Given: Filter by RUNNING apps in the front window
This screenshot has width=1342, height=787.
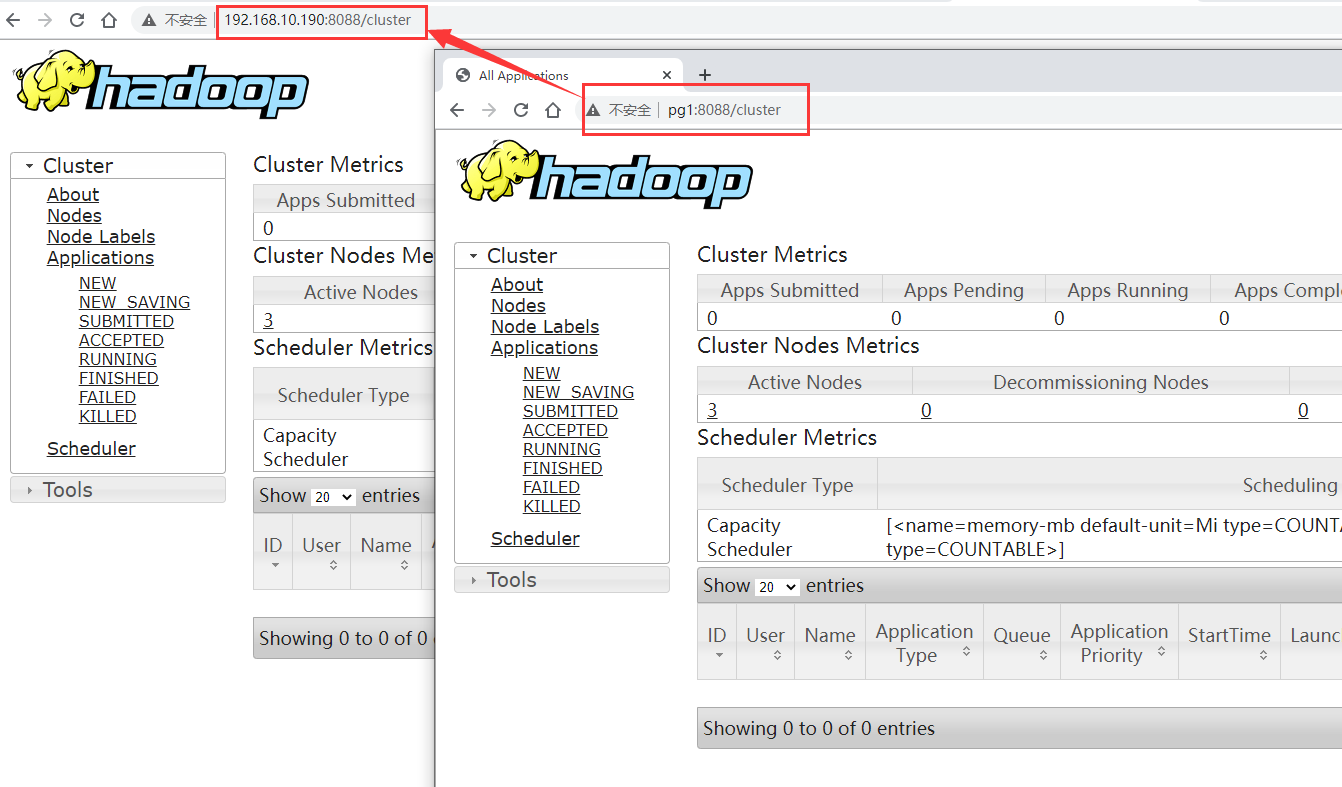Looking at the screenshot, I should click(x=562, y=449).
